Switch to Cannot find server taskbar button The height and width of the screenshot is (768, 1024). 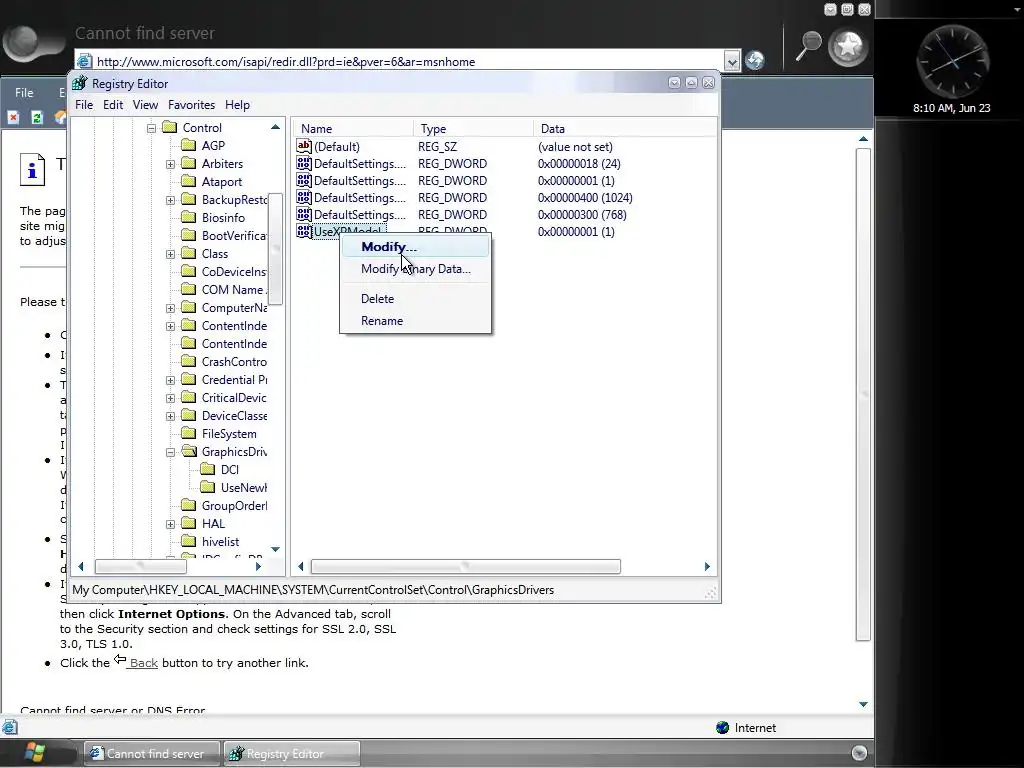pos(152,754)
